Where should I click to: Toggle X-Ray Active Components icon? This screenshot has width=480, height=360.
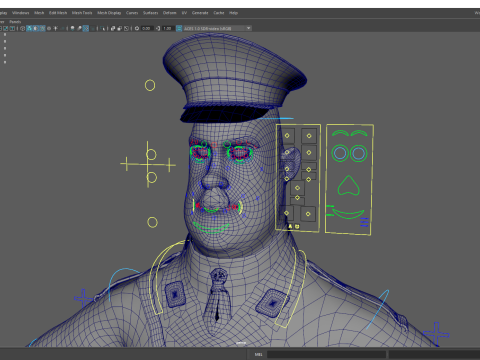[120, 28]
